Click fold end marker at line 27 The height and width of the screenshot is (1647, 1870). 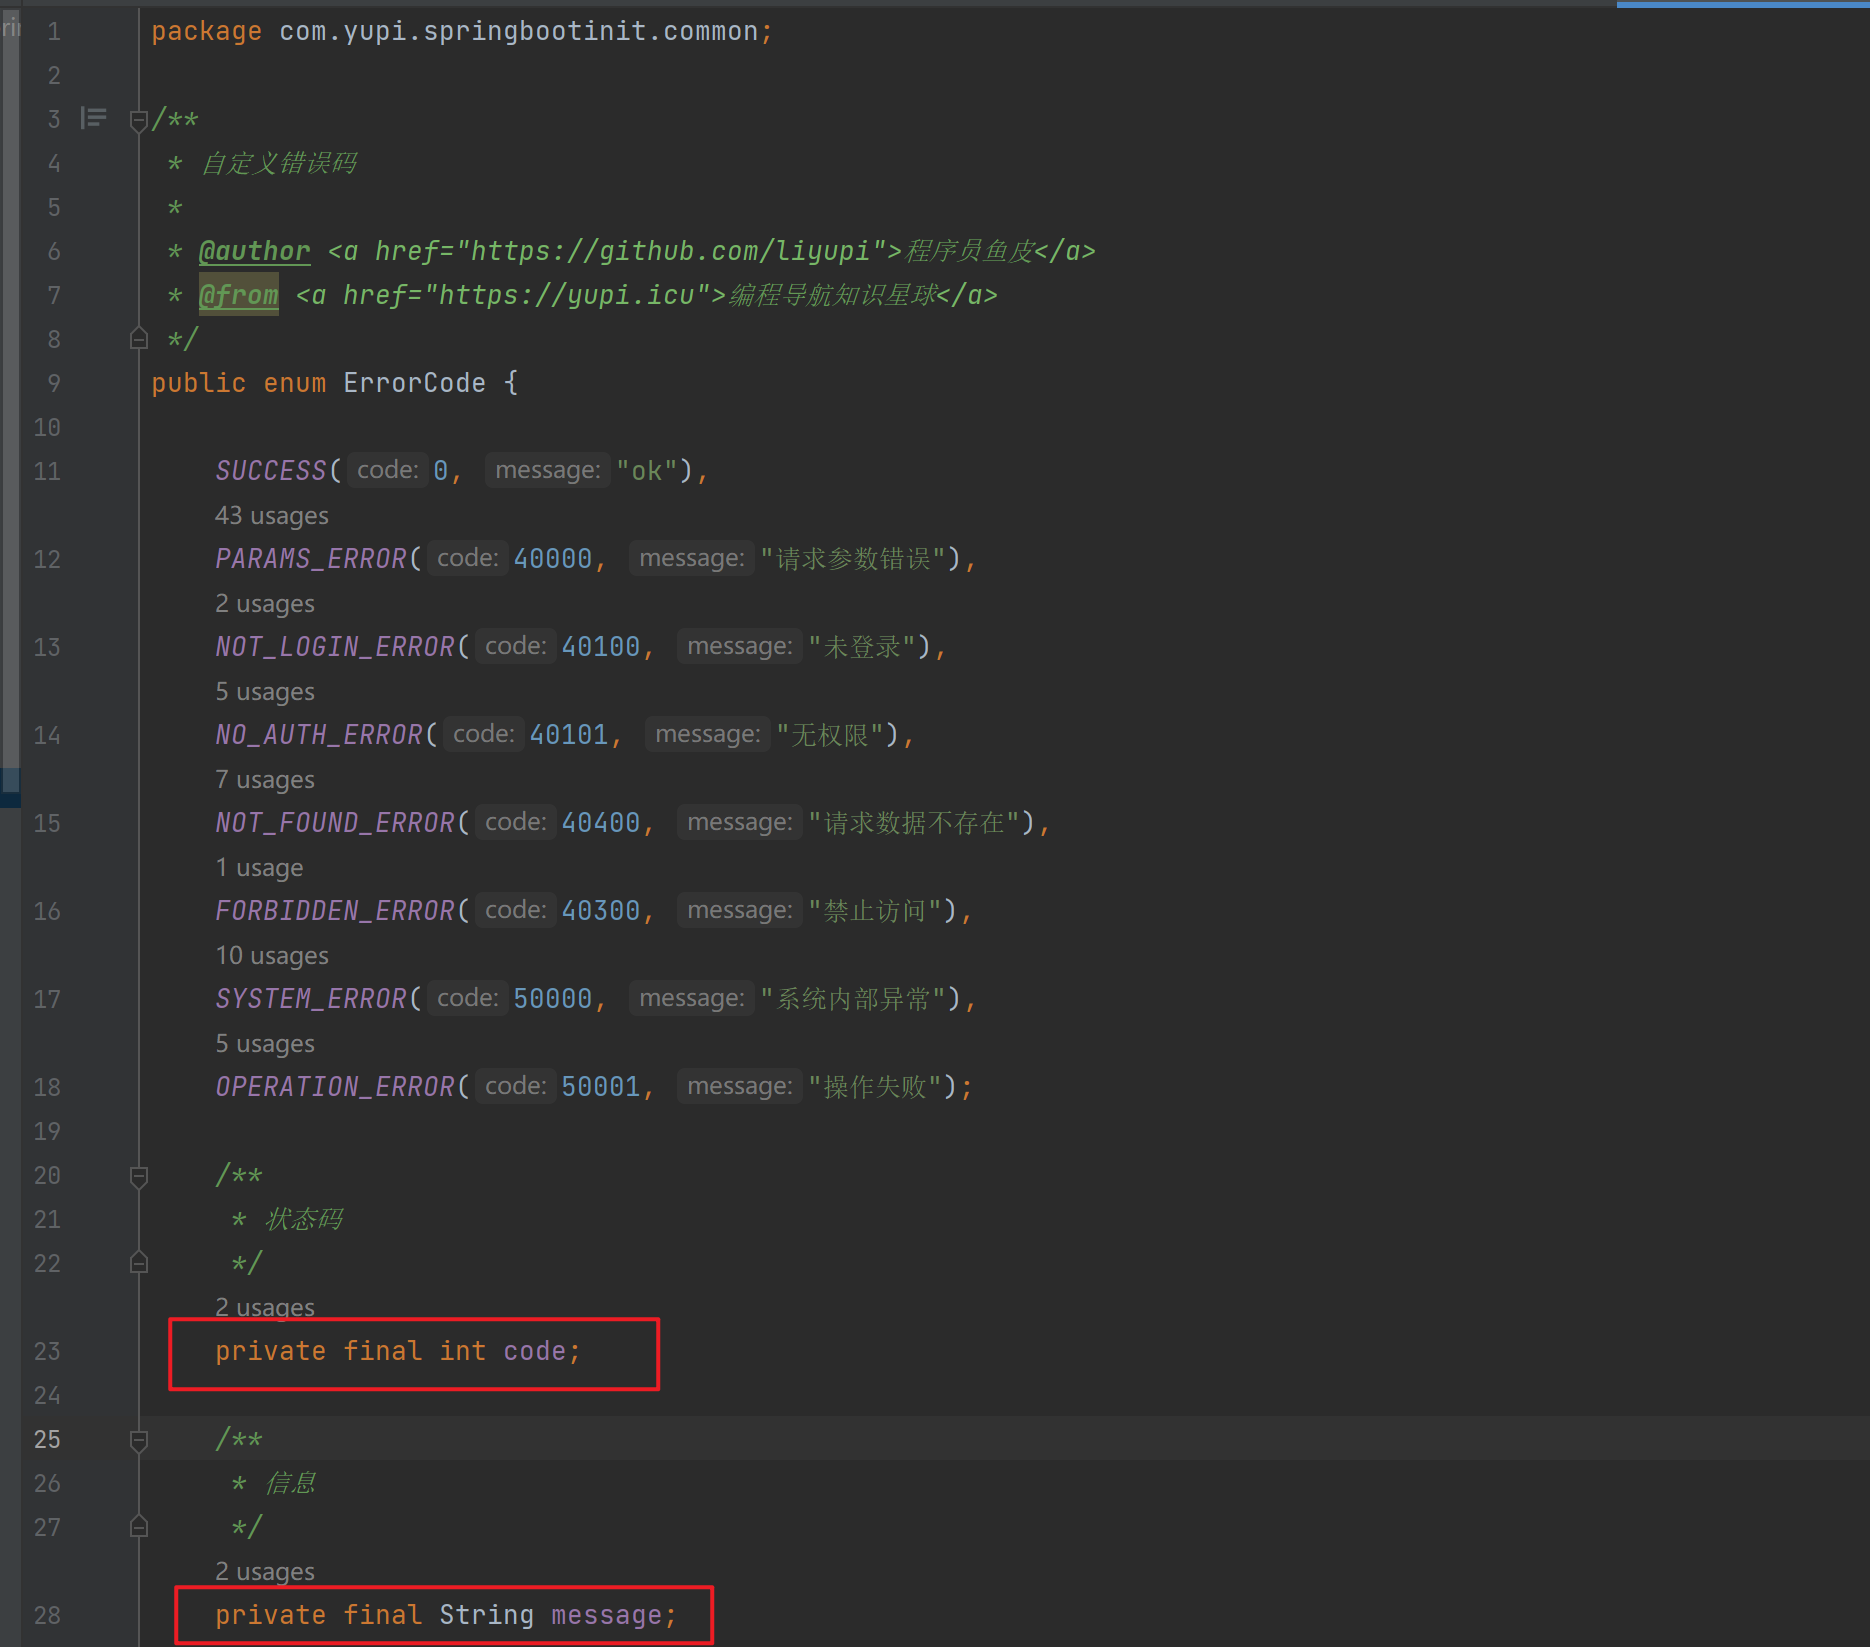click(139, 1527)
